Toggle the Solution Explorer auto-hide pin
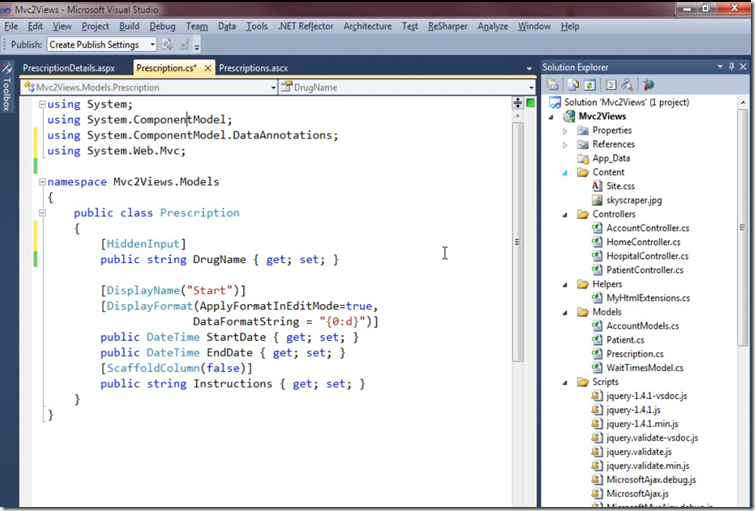 click(732, 67)
